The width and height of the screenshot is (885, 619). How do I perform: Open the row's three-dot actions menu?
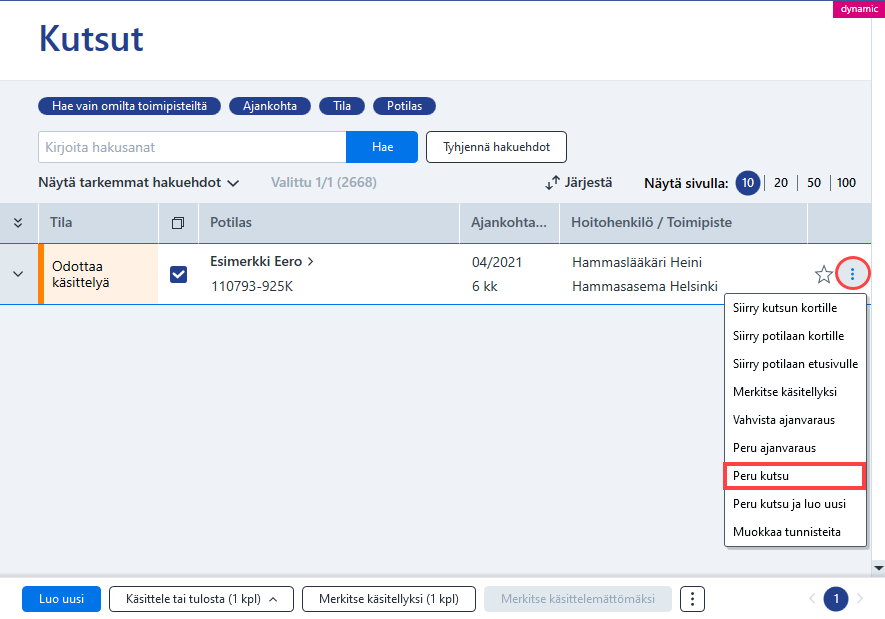852,274
